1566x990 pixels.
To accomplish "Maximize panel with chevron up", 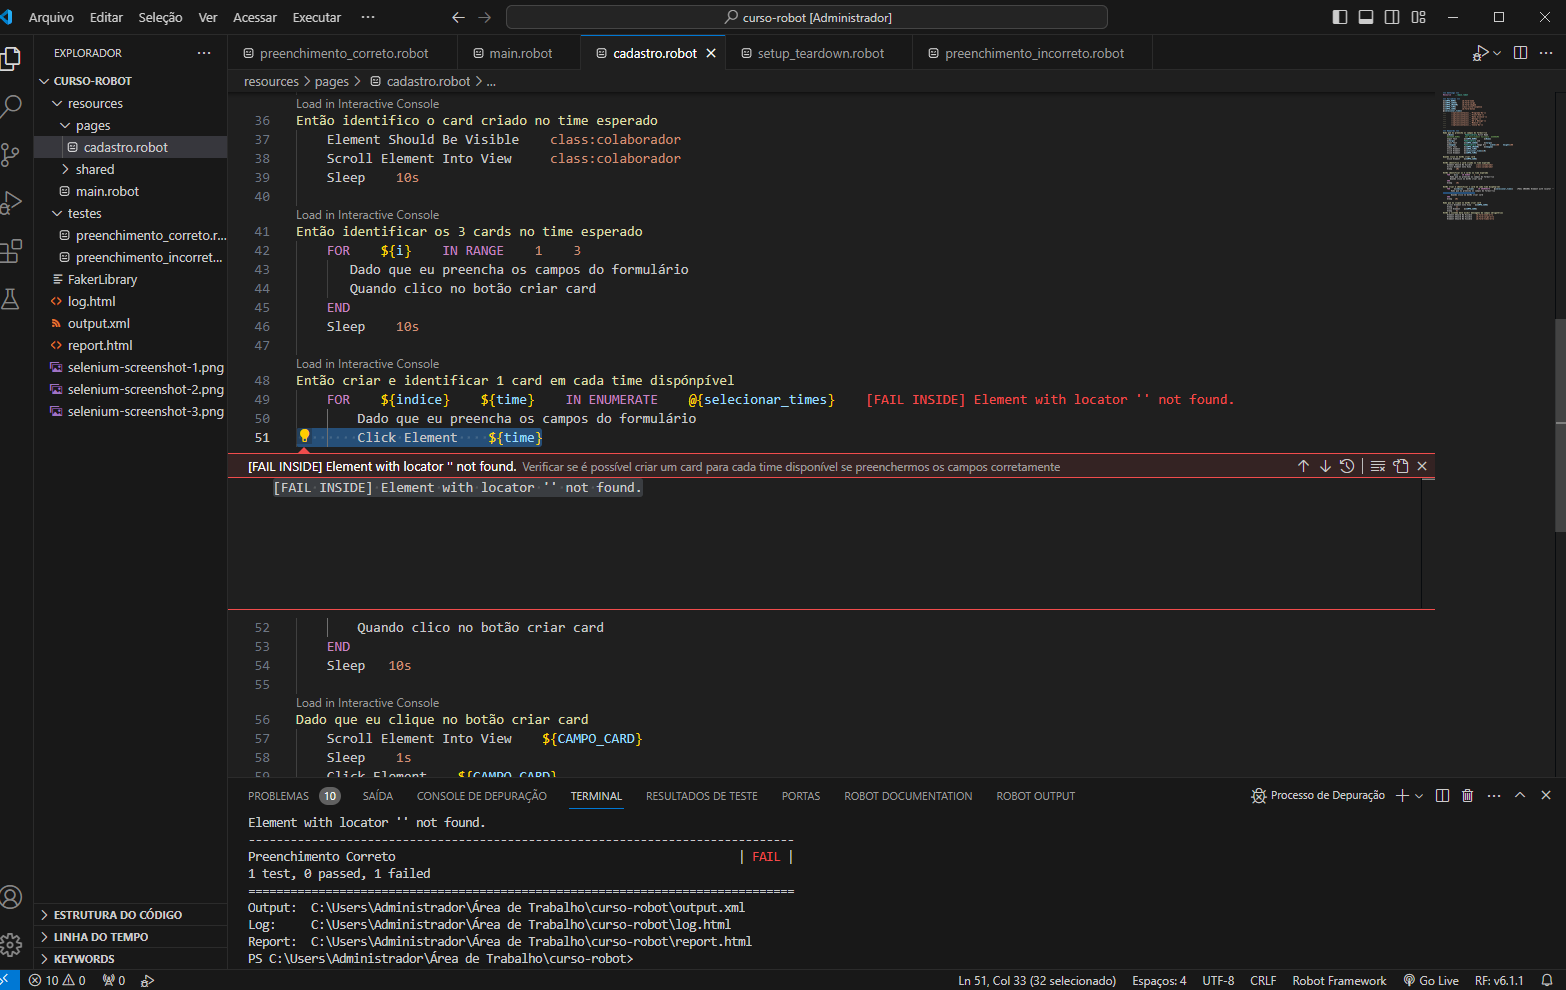I will point(1520,795).
